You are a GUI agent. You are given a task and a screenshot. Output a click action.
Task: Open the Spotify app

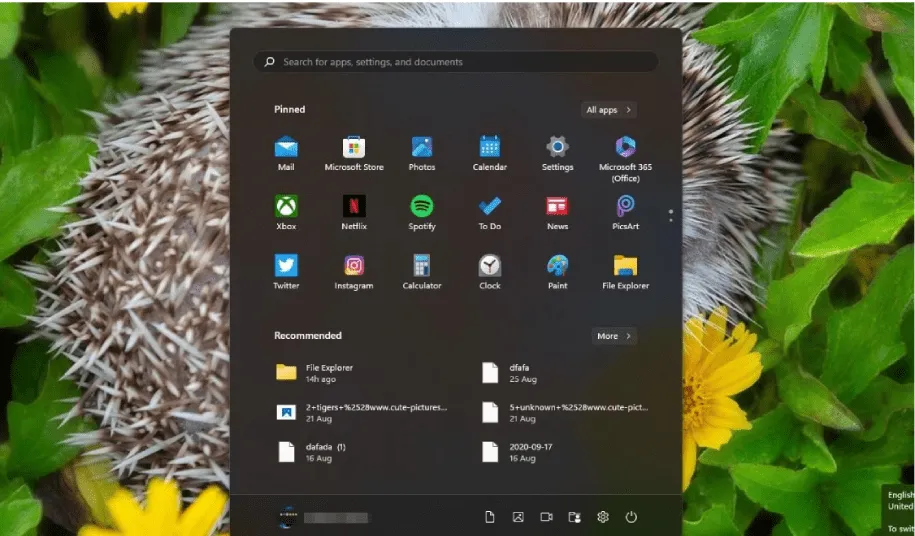pos(422,207)
